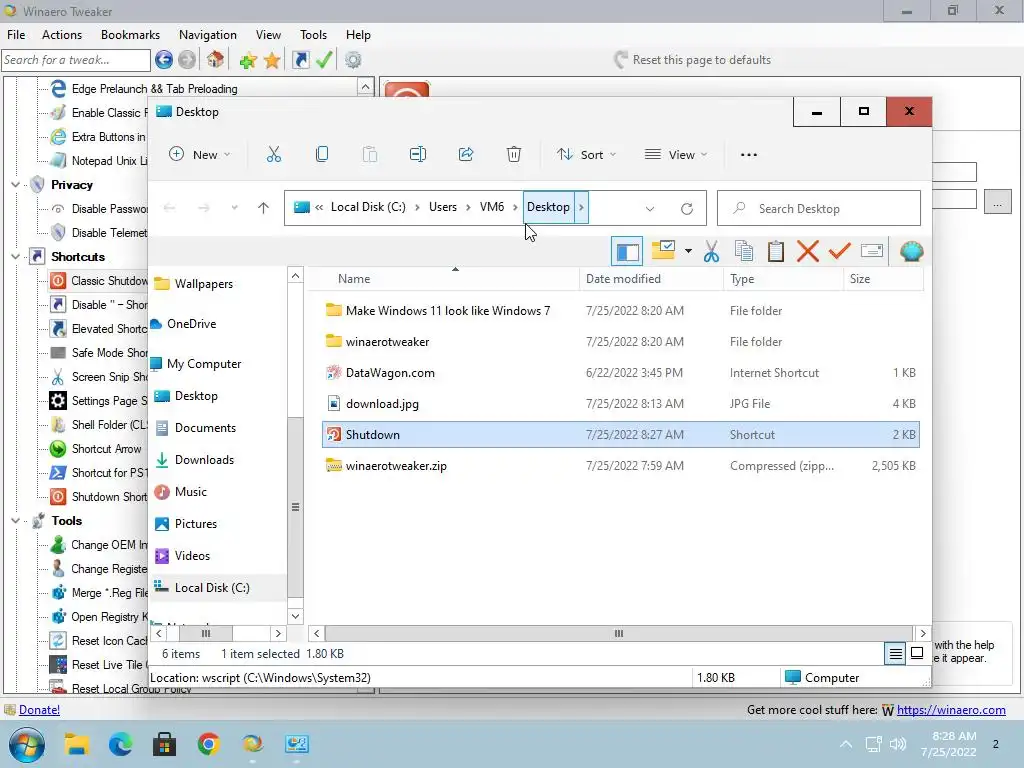The width and height of the screenshot is (1024, 768).
Task: Click the folder options checkmark icon in classic toolbar
Action: click(664, 250)
